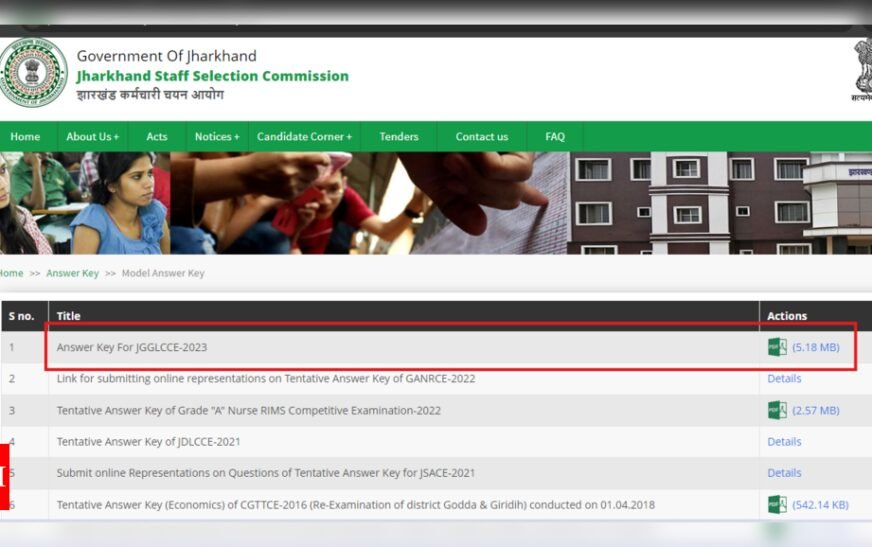Open the PDF icon for Grade A Nurse RIMS key
Screen dimensions: 872x547
(x=777, y=410)
